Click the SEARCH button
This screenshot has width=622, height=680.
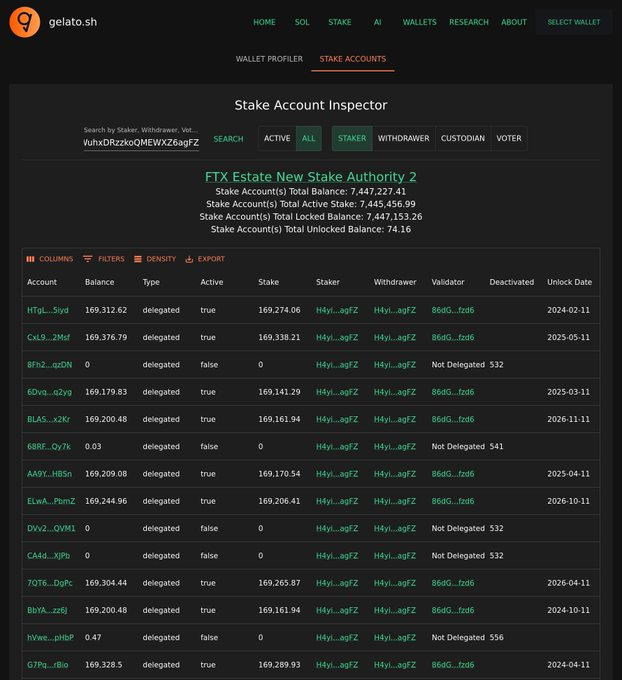(228, 139)
